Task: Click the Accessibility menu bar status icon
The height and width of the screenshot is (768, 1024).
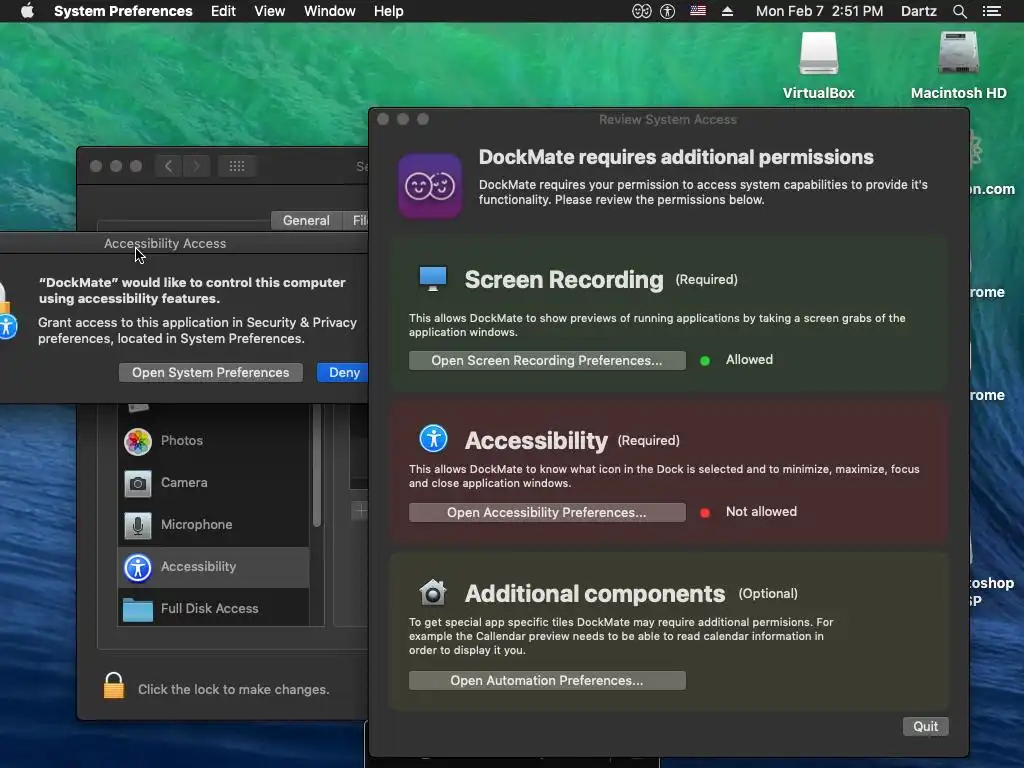Action: [x=667, y=11]
